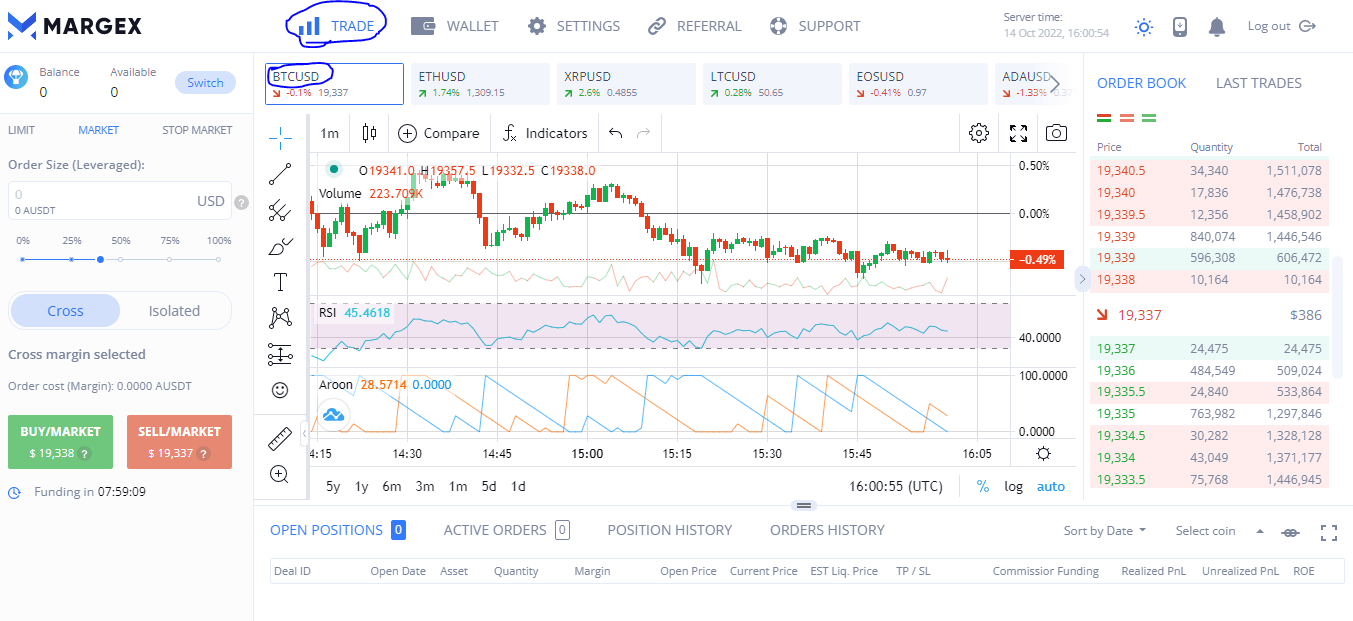
Task: Open the SETTINGS page
Action: coord(574,26)
